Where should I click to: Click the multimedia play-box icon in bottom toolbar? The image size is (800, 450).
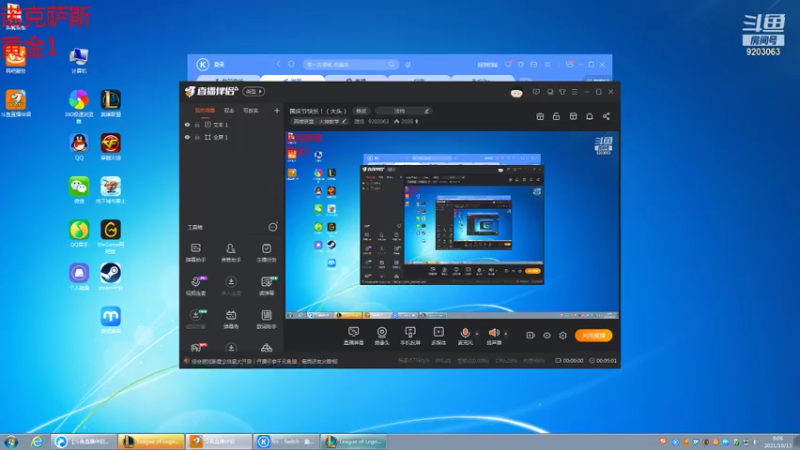tap(438, 336)
